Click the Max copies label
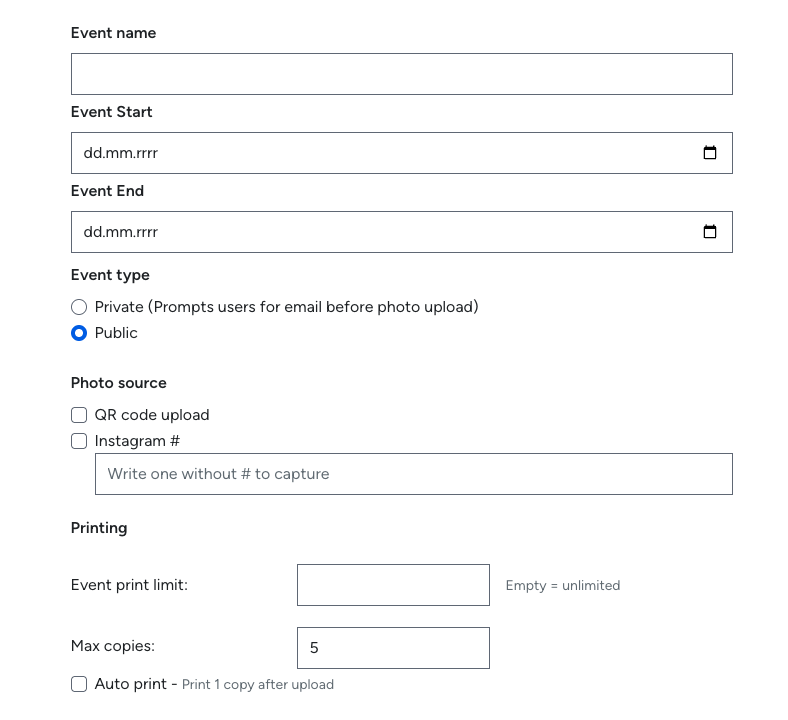 click(113, 646)
